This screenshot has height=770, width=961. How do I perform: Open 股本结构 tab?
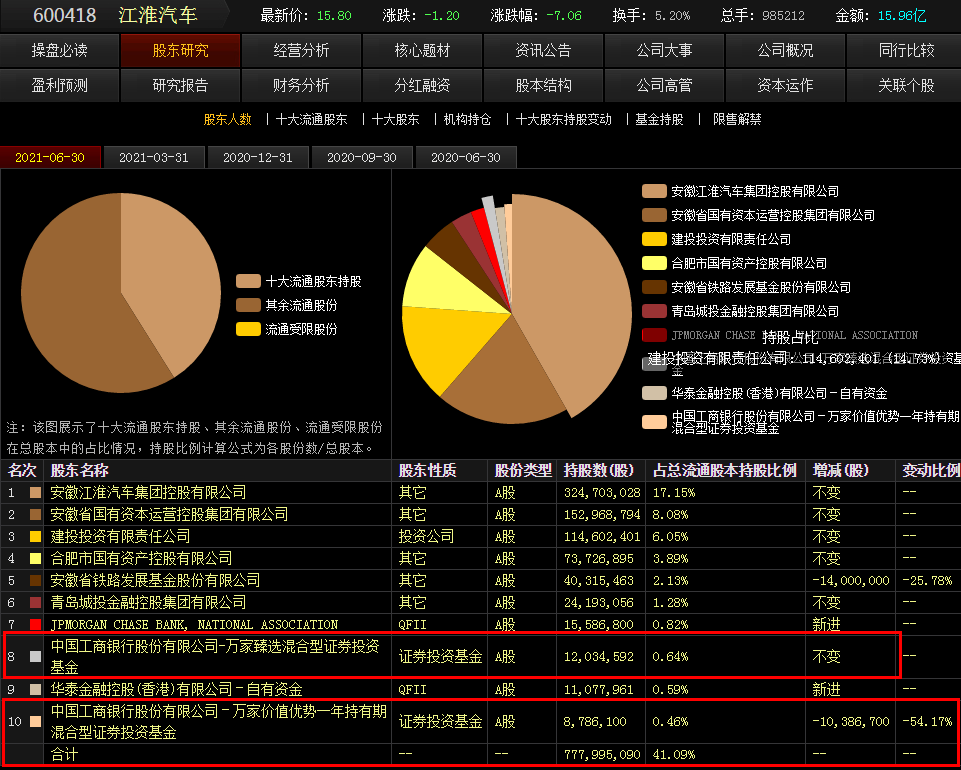(543, 85)
